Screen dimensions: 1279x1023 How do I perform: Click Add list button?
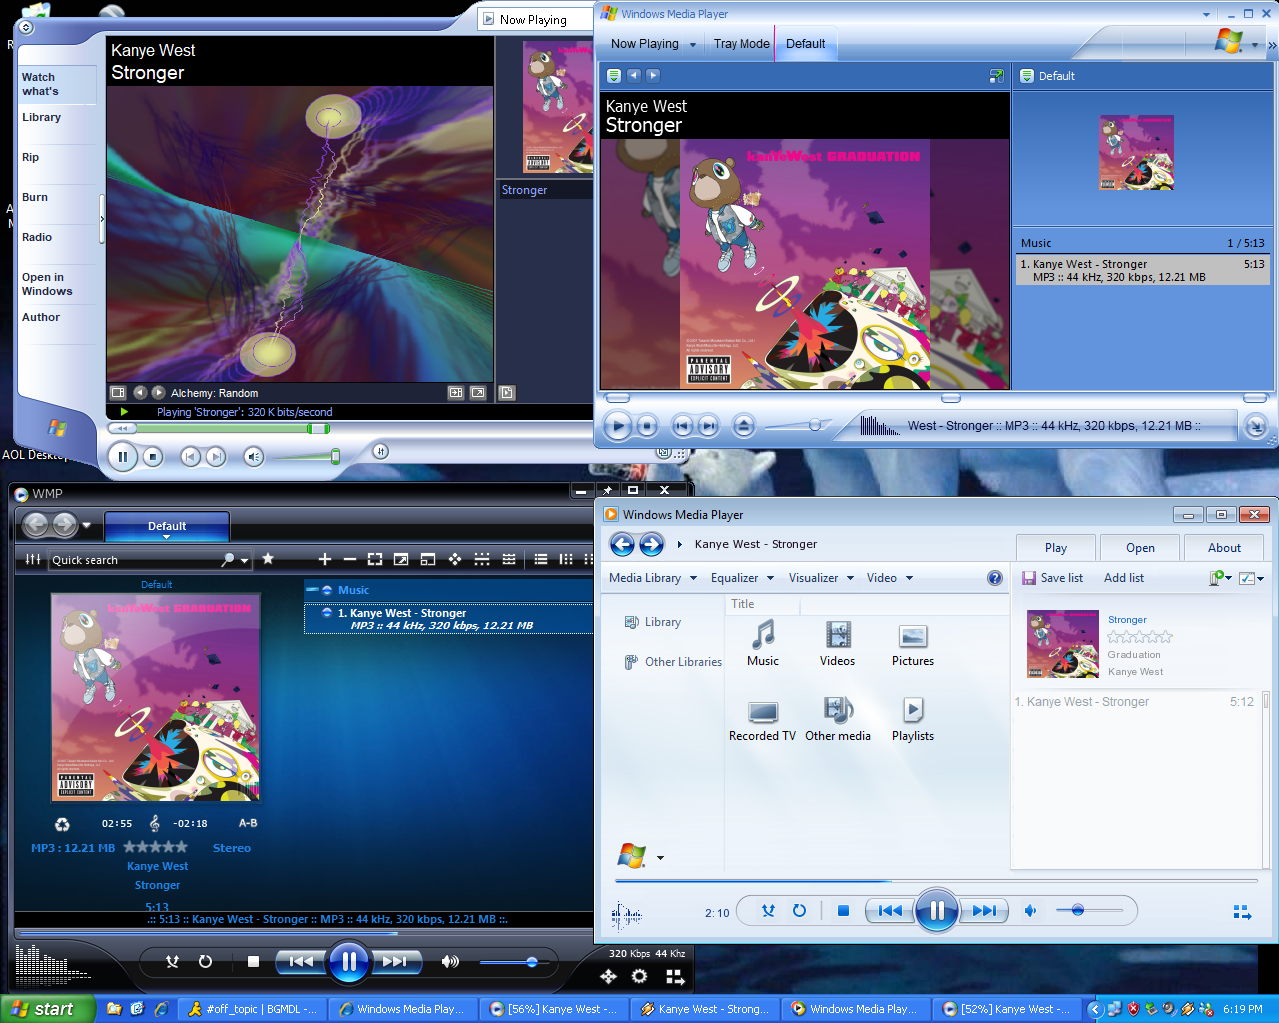(x=1124, y=578)
